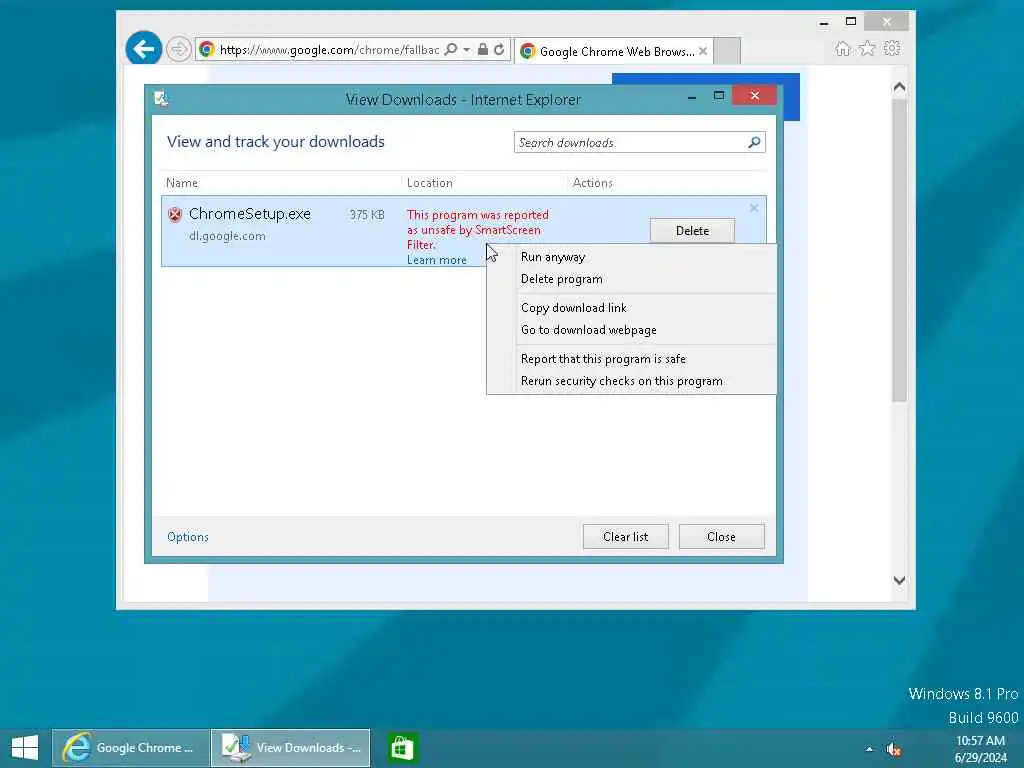The height and width of the screenshot is (768, 1024).
Task: Minimize the View Downloads dialog
Action: tap(692, 97)
